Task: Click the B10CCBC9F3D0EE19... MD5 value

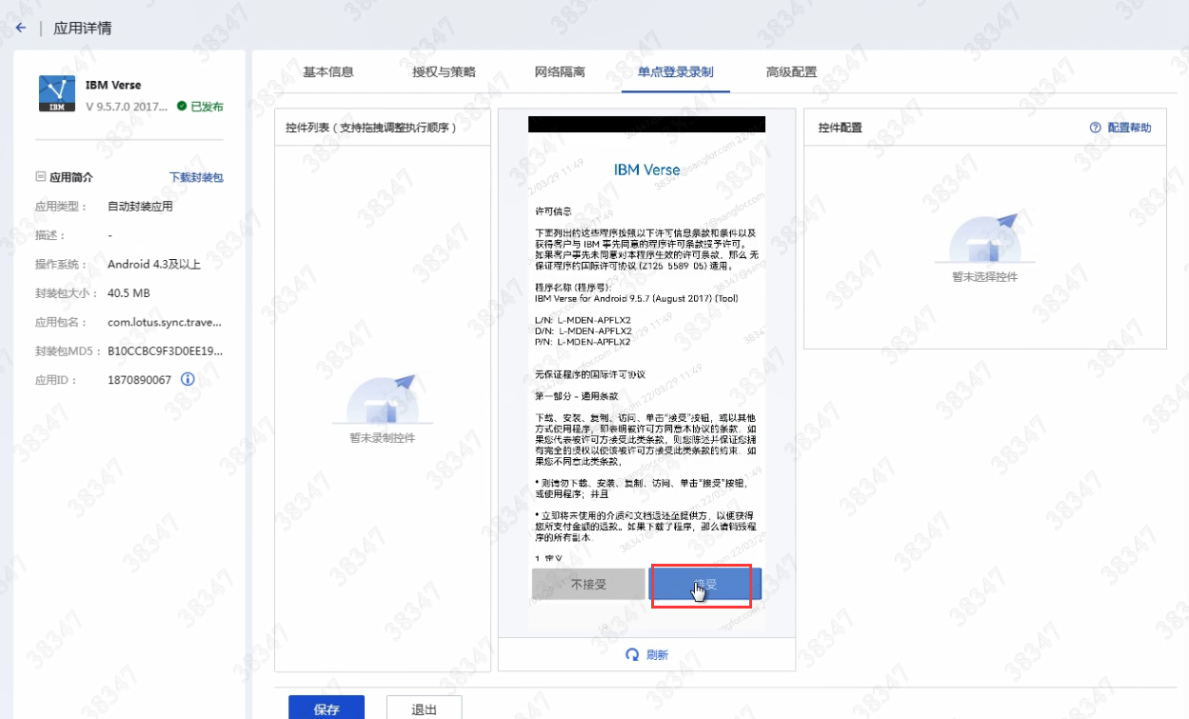Action: [165, 351]
